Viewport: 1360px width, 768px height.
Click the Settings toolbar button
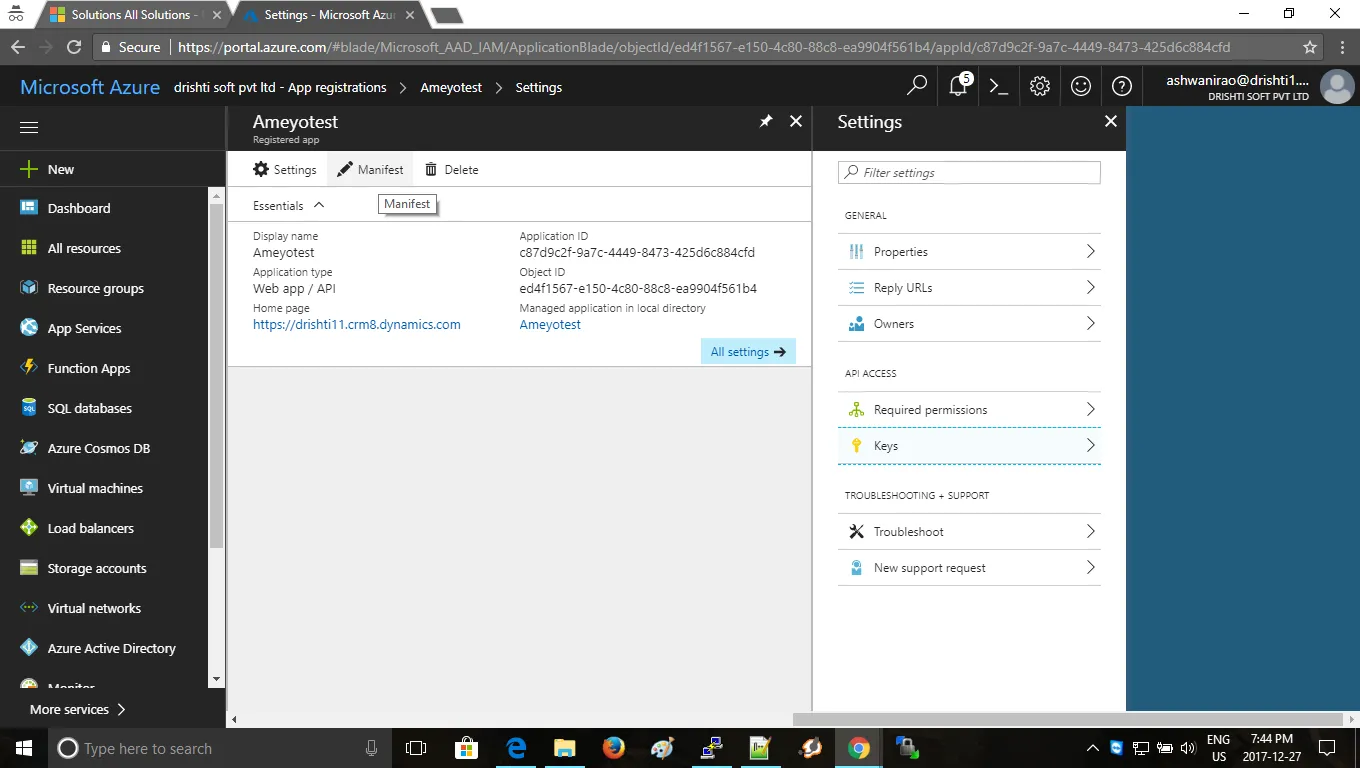click(285, 170)
